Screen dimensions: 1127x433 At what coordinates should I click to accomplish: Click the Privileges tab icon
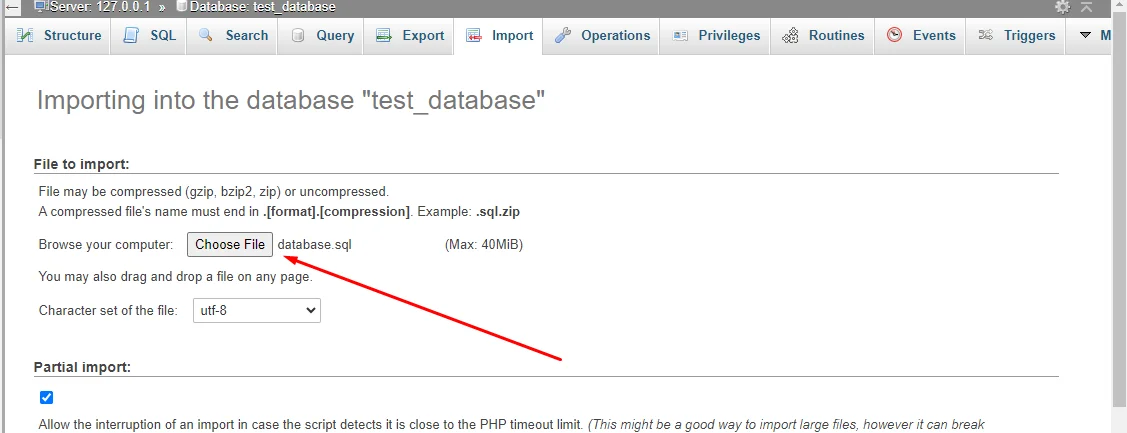point(680,36)
